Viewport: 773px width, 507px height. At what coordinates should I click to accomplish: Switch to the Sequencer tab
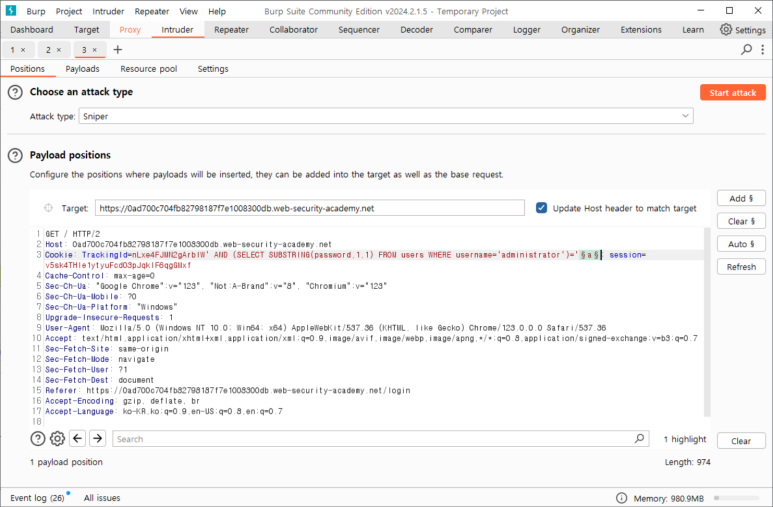click(x=359, y=30)
